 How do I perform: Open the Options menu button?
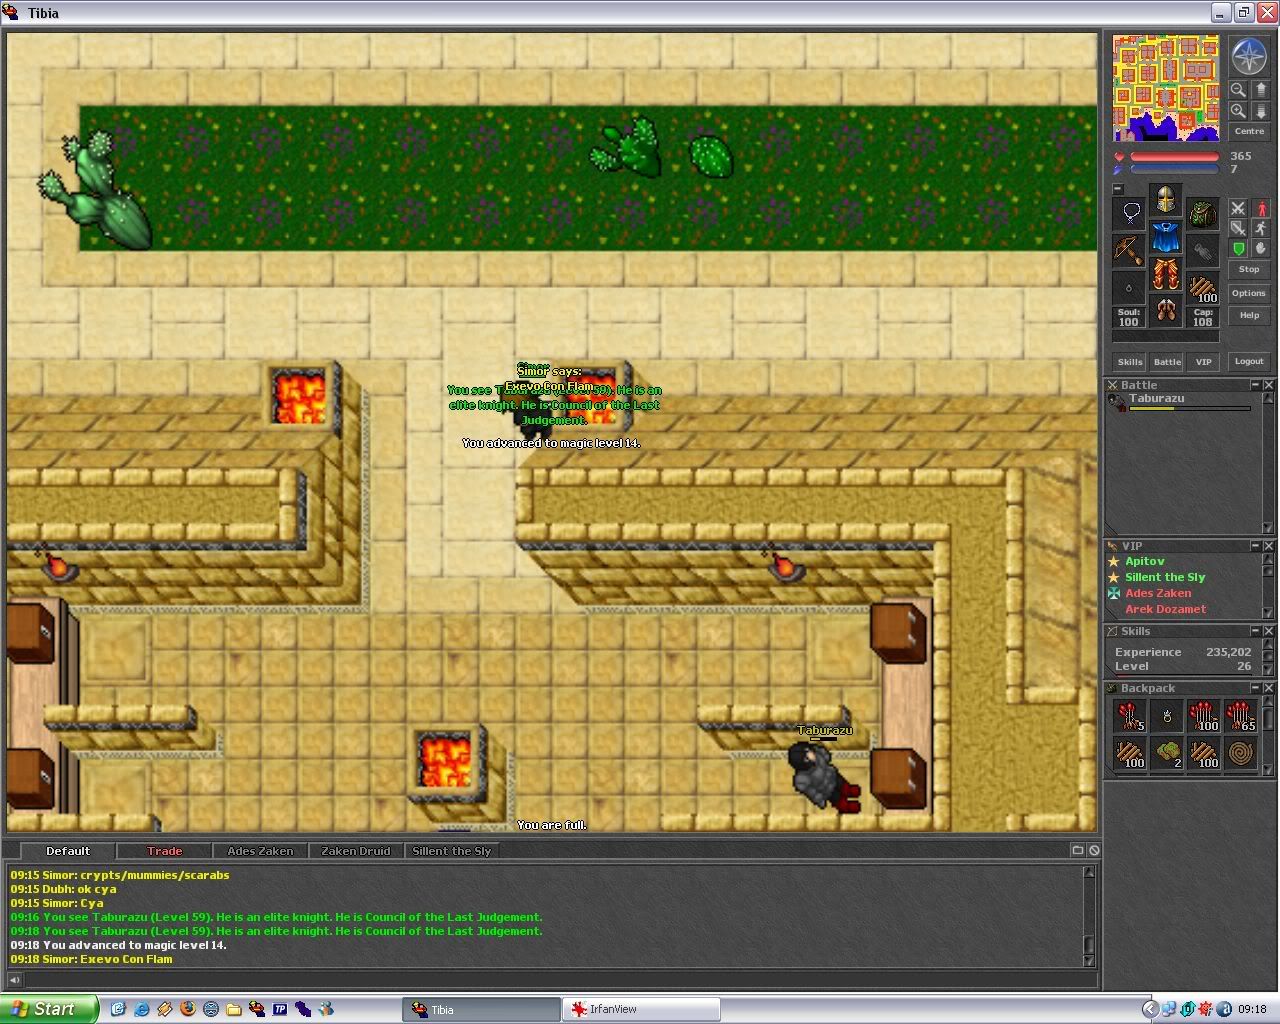coord(1249,293)
